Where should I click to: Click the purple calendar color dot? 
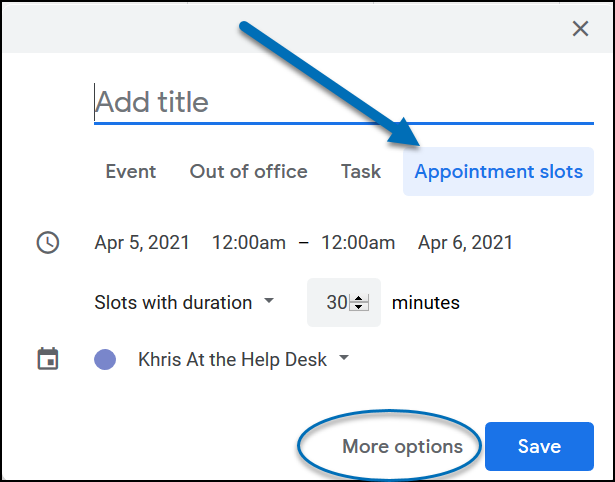pyautogui.click(x=104, y=360)
